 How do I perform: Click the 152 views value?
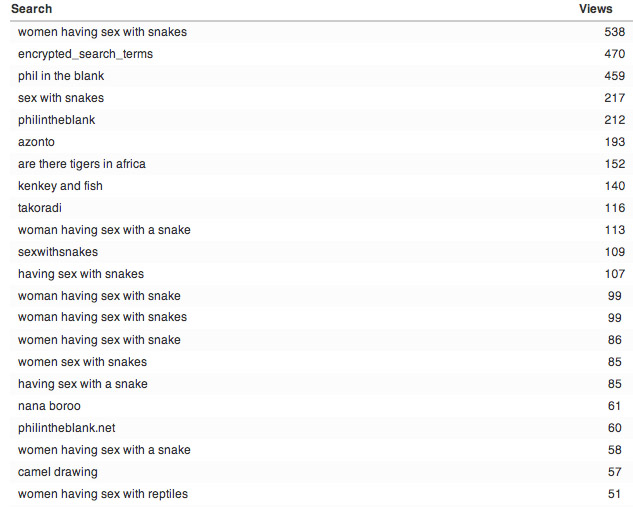point(614,164)
